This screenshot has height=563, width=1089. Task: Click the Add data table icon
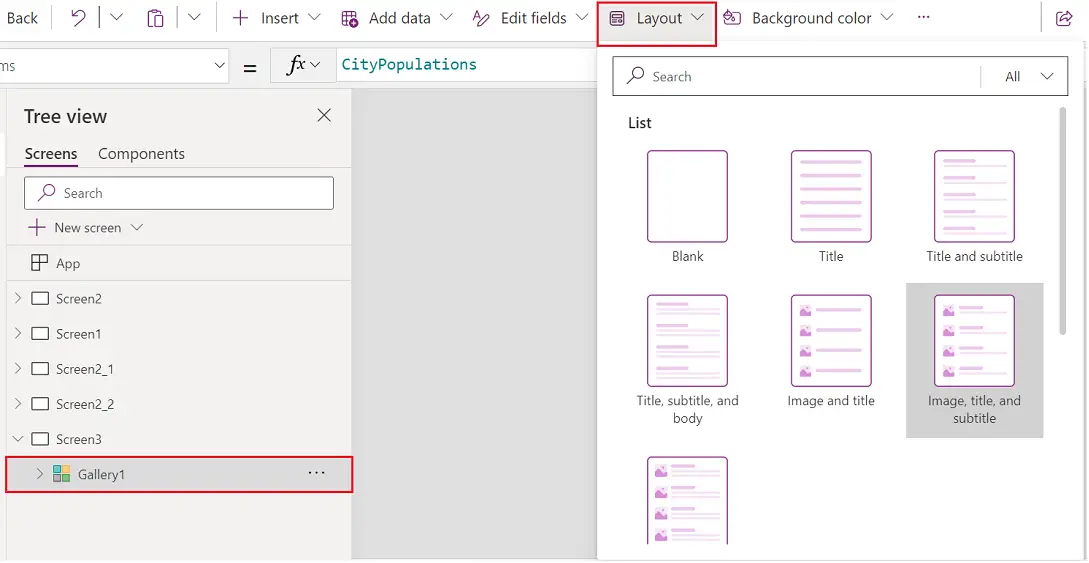pos(350,19)
